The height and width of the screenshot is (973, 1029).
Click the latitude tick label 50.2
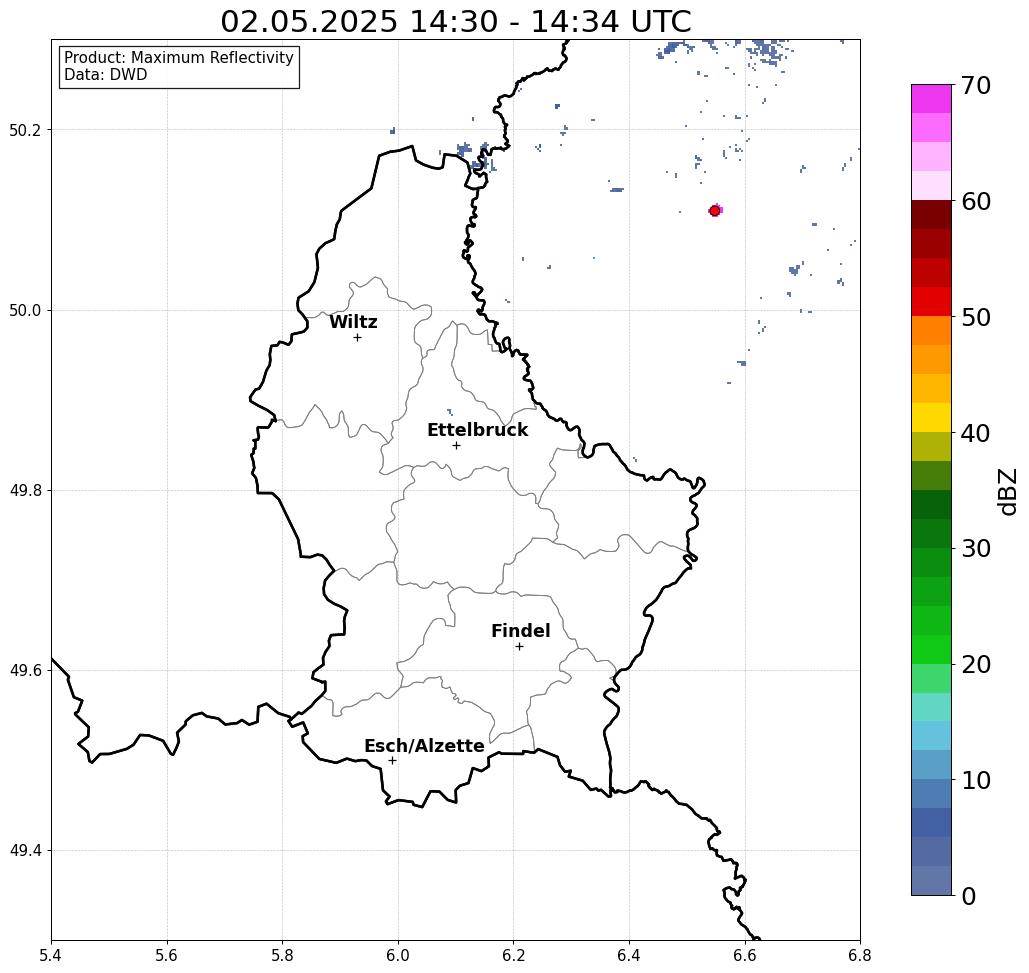(25, 130)
